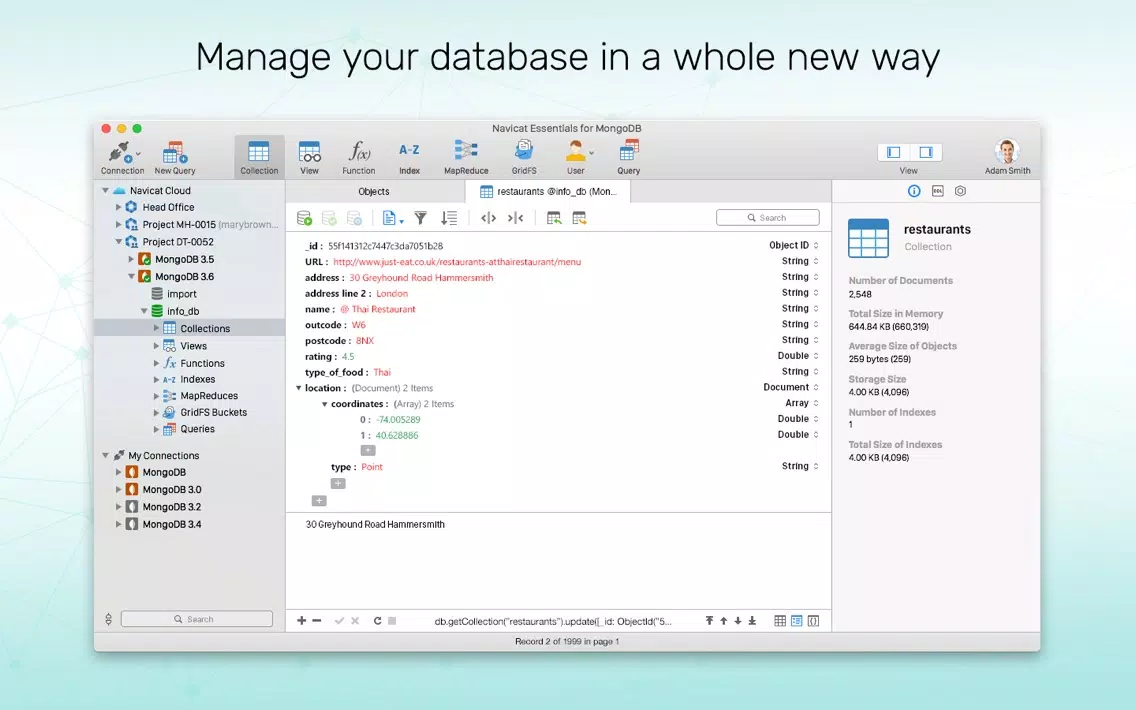
Task: Switch to the Objects tab
Action: coord(375,191)
